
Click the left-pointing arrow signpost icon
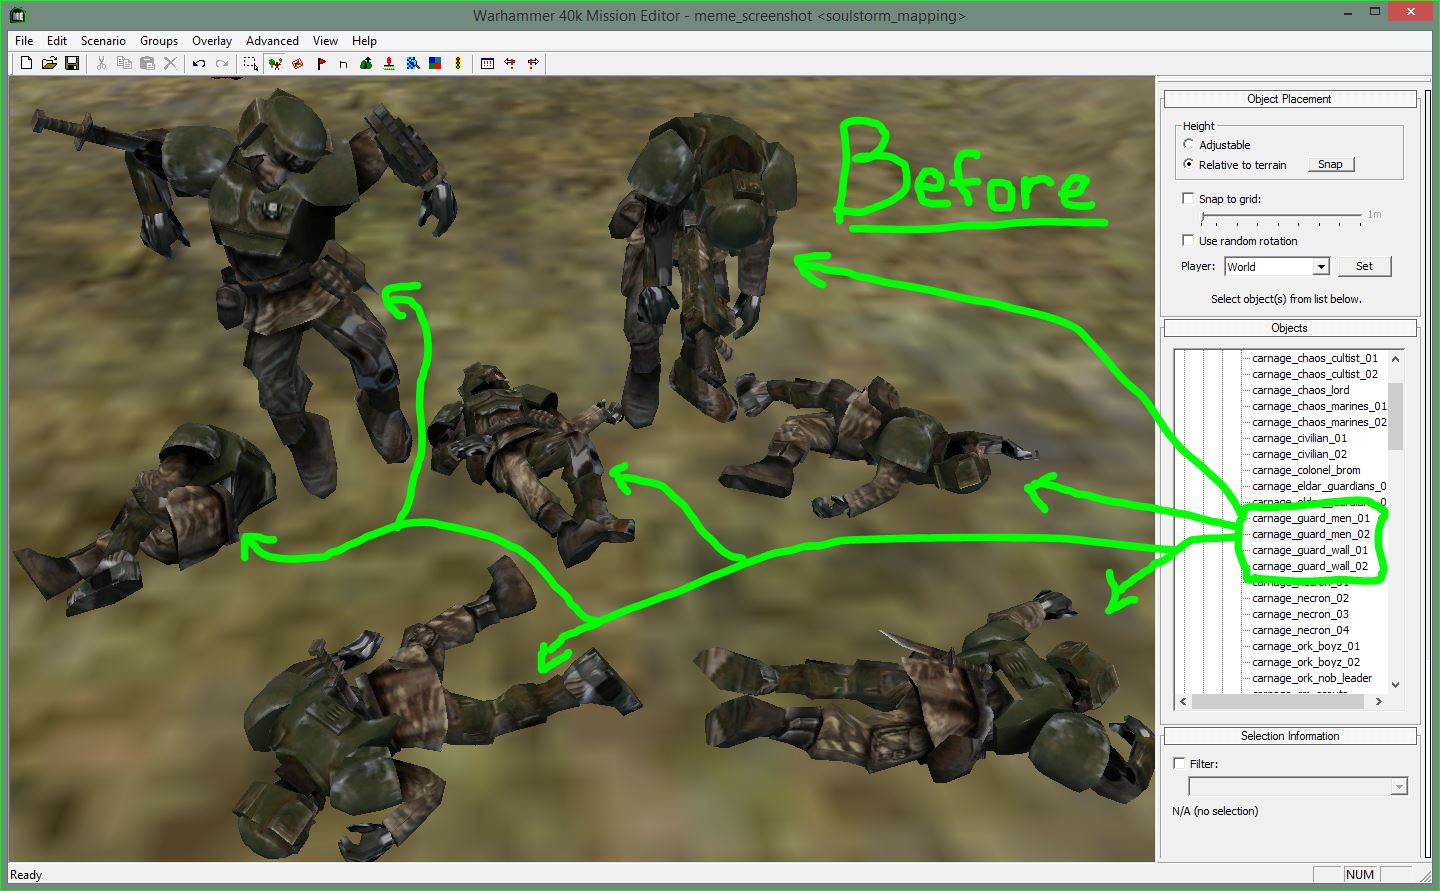pyautogui.click(x=510, y=63)
